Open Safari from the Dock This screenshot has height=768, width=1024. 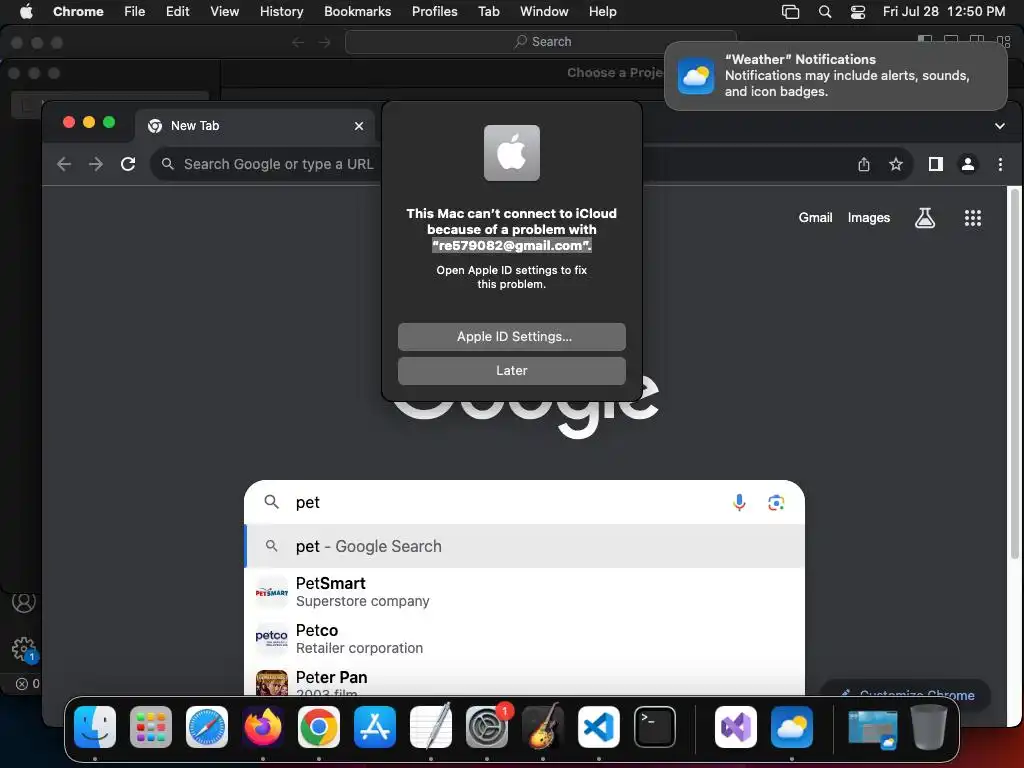tap(207, 727)
